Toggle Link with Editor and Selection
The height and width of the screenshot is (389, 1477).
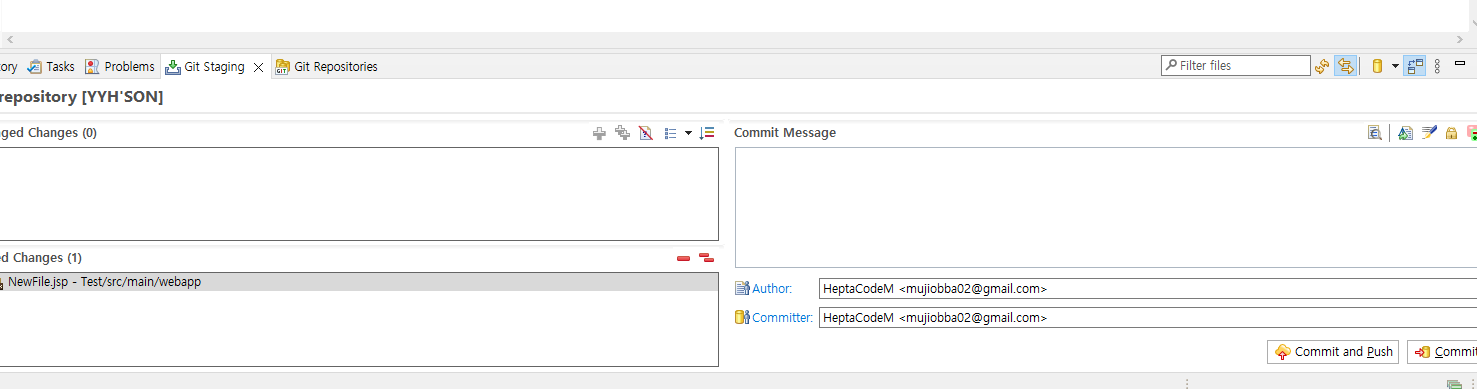pos(1346,66)
